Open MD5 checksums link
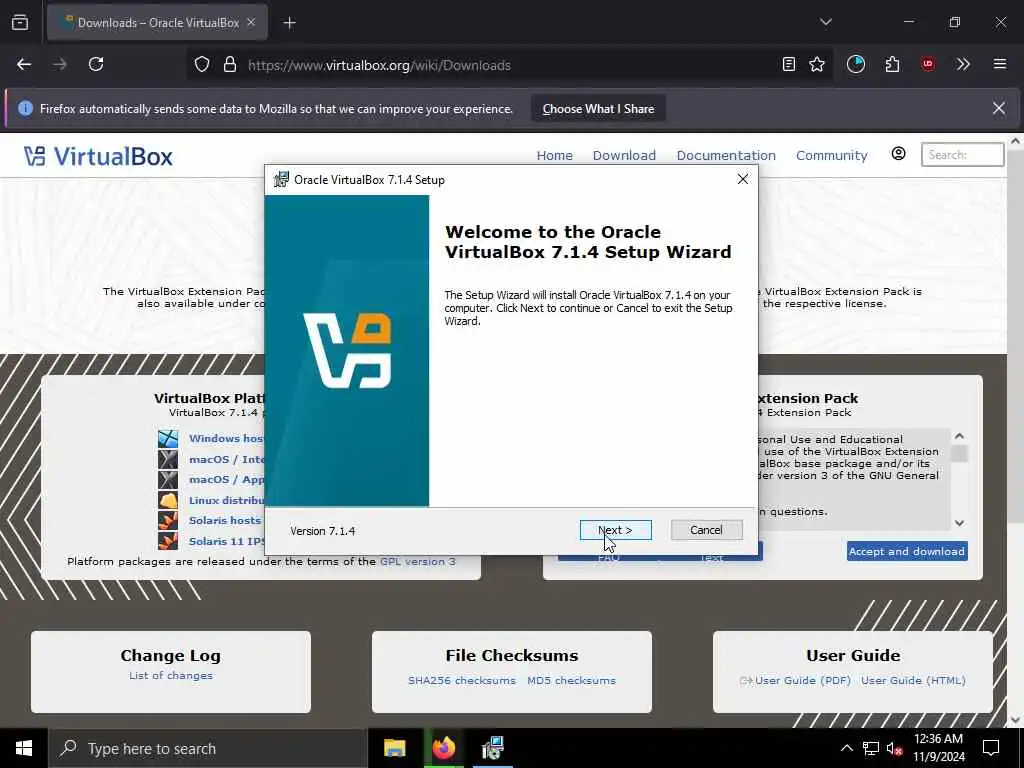The height and width of the screenshot is (768, 1024). coord(571,680)
